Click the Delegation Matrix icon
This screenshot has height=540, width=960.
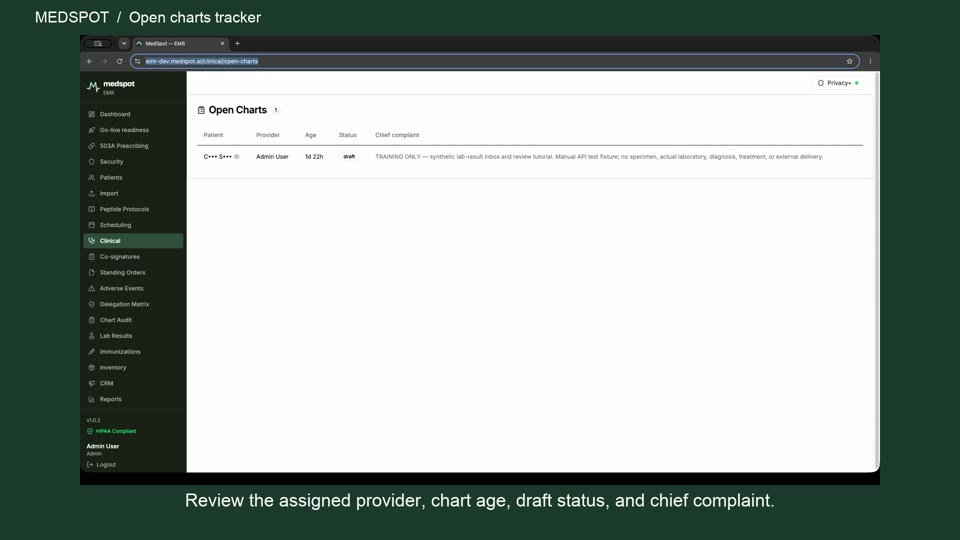pos(91,304)
